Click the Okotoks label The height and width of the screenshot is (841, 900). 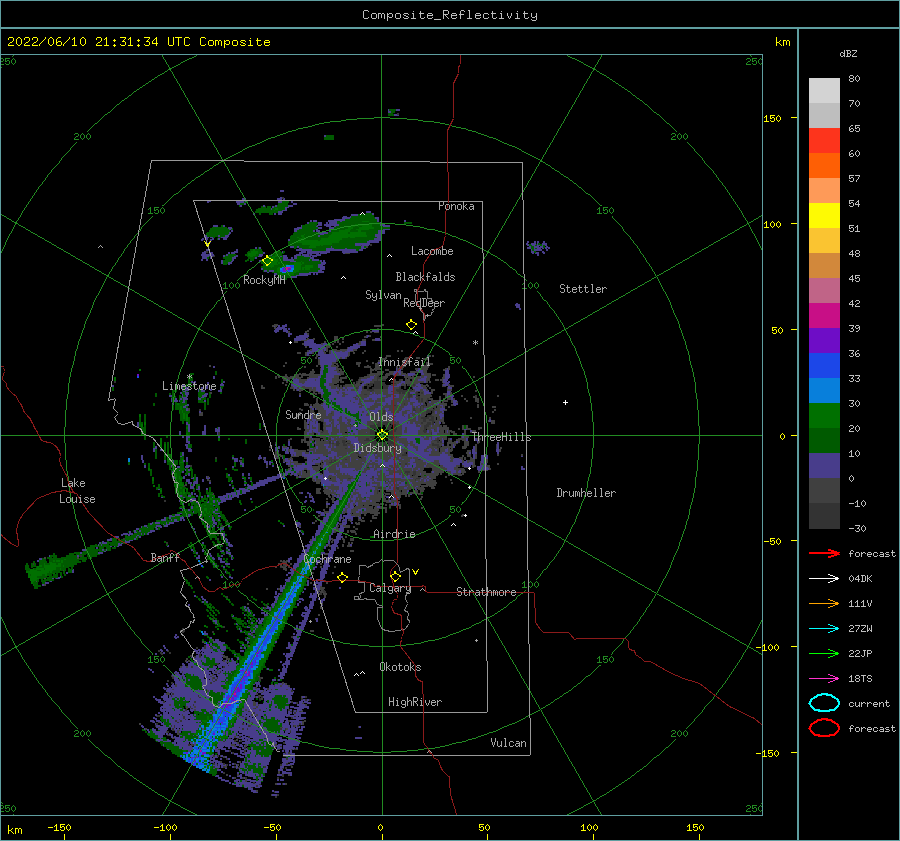pyautogui.click(x=400, y=667)
